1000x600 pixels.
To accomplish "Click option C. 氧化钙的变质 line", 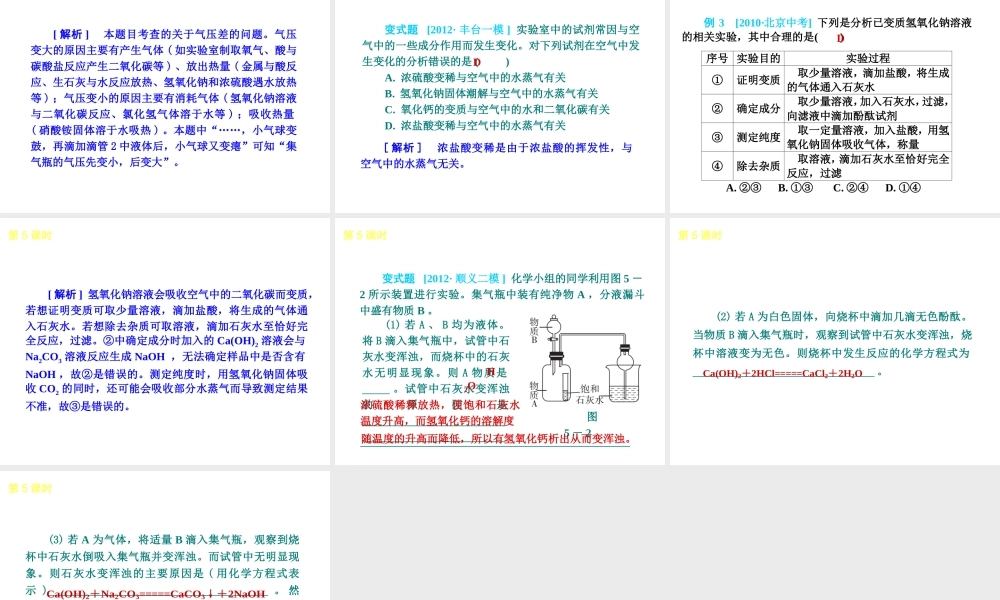I will 497,109.
